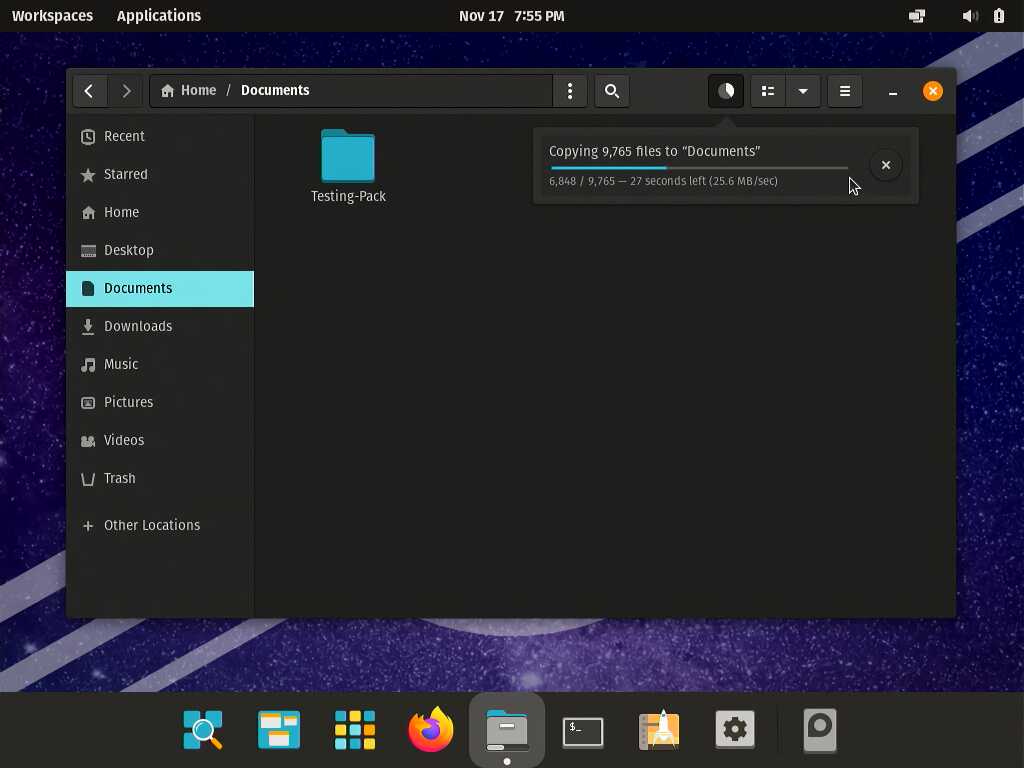
Task: Launch Firefox from the dock
Action: pos(431,730)
